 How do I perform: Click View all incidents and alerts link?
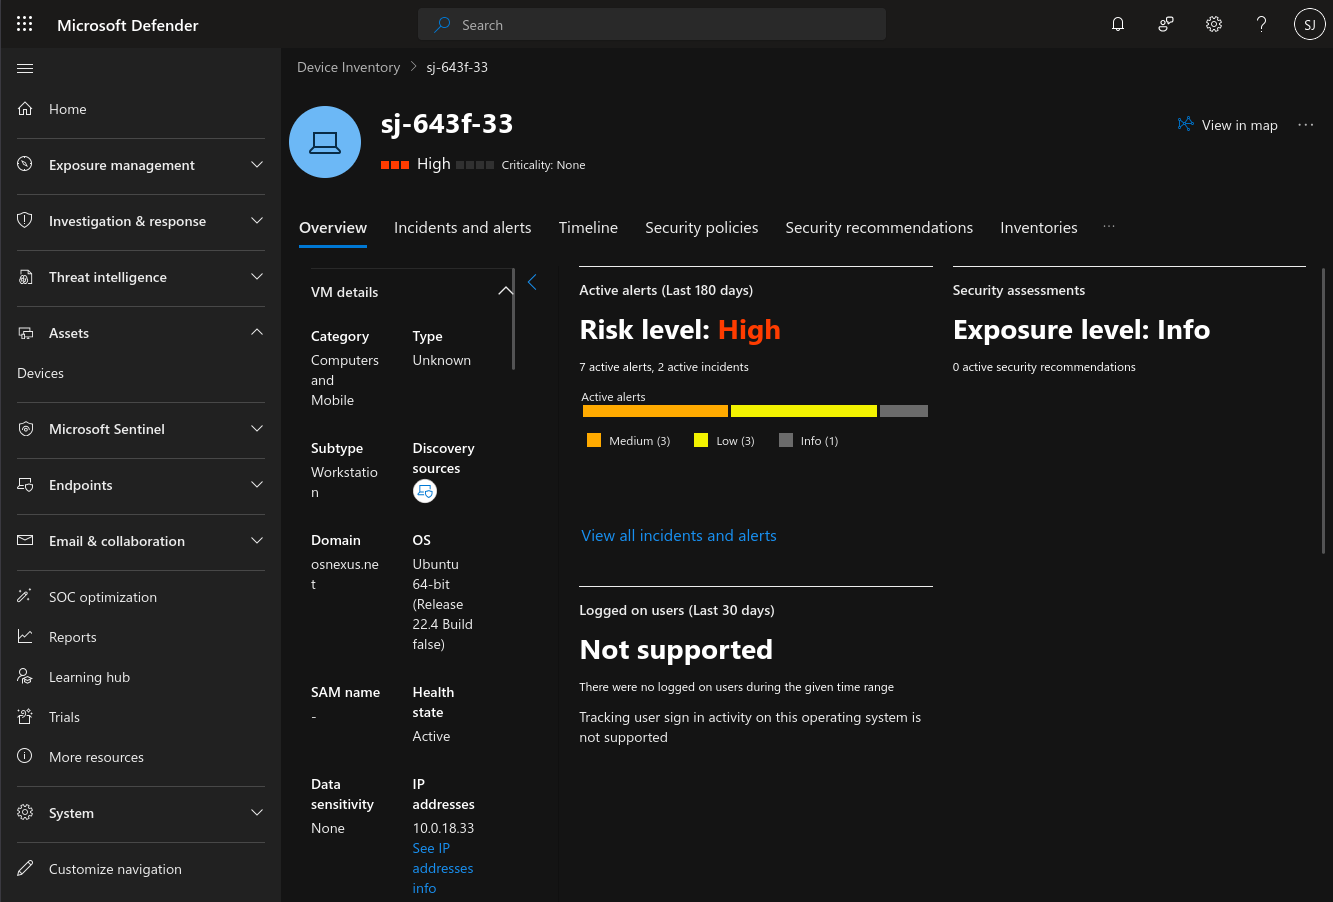point(678,536)
